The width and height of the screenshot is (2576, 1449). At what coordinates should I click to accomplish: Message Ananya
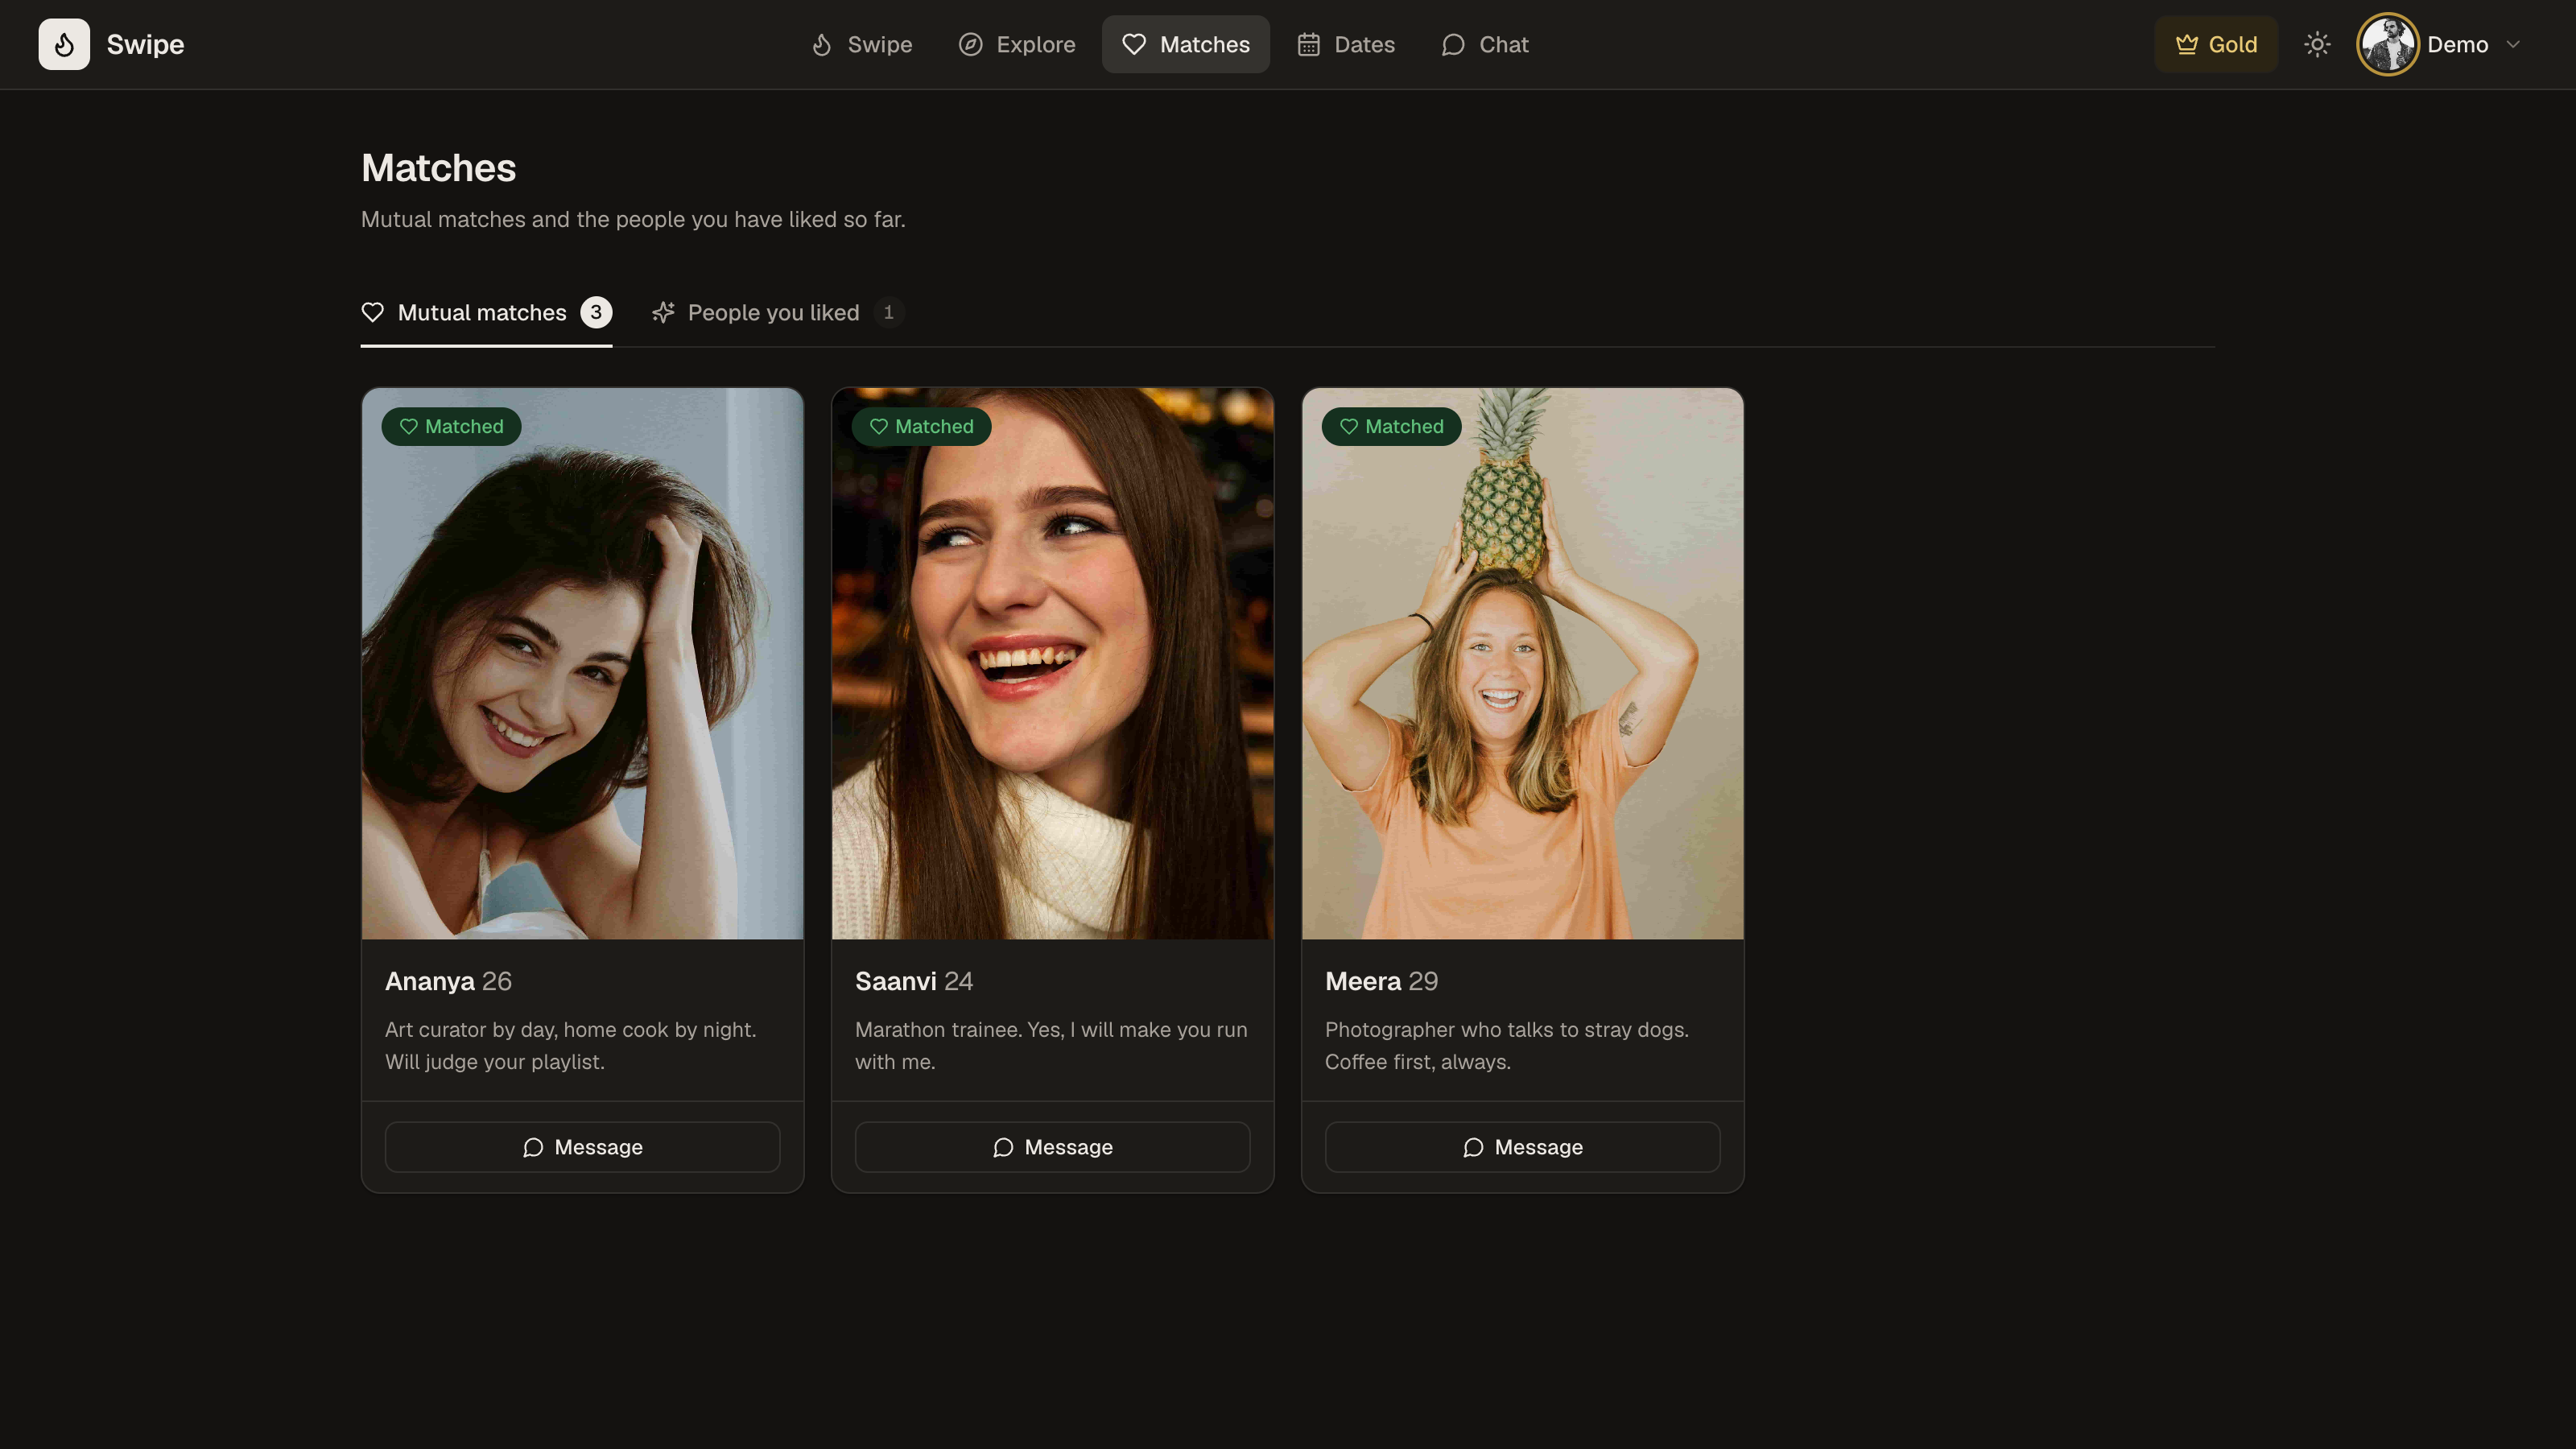[x=583, y=1147]
